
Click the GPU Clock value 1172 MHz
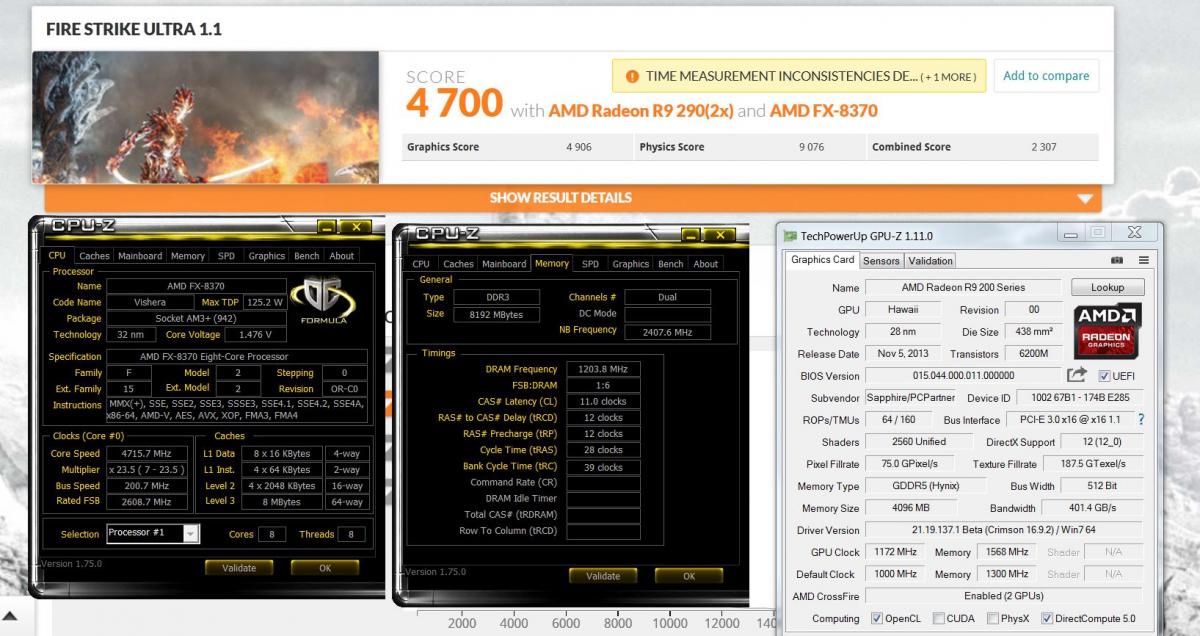pyautogui.click(x=894, y=552)
